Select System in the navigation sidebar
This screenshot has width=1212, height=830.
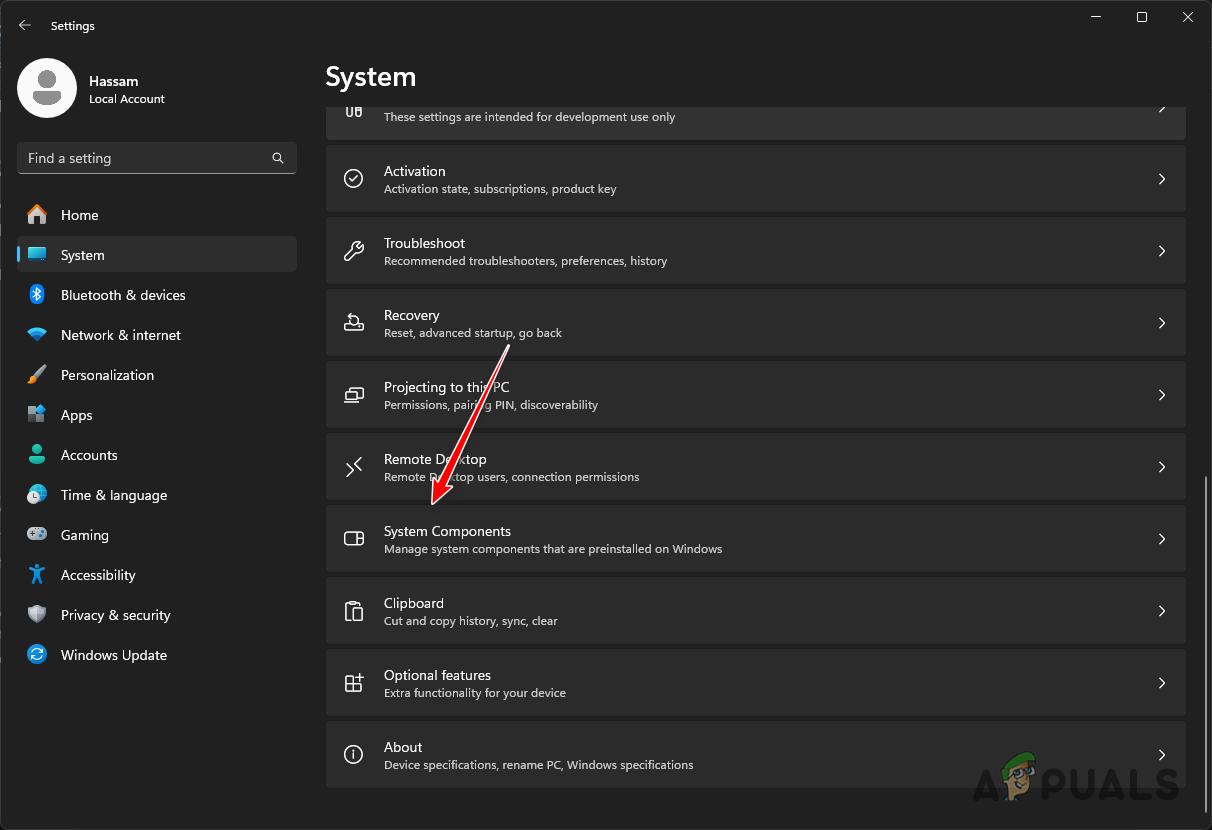click(82, 254)
